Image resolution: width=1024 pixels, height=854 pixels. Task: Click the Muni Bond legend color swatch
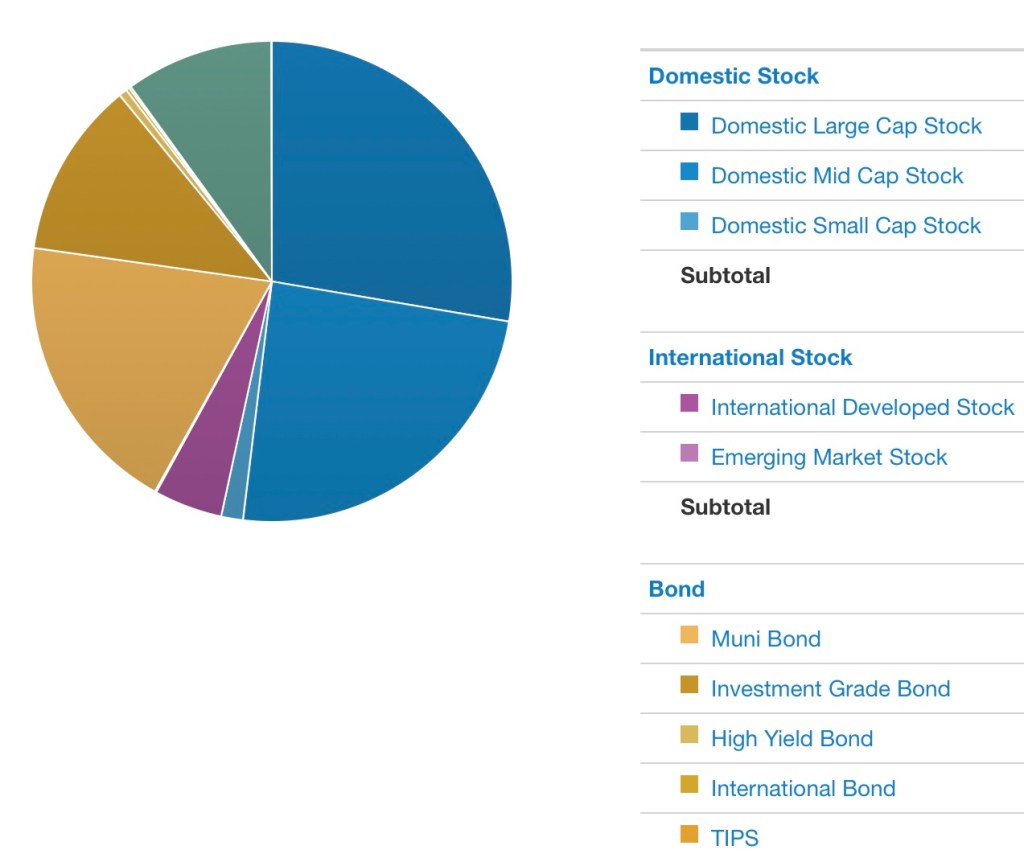pos(689,636)
